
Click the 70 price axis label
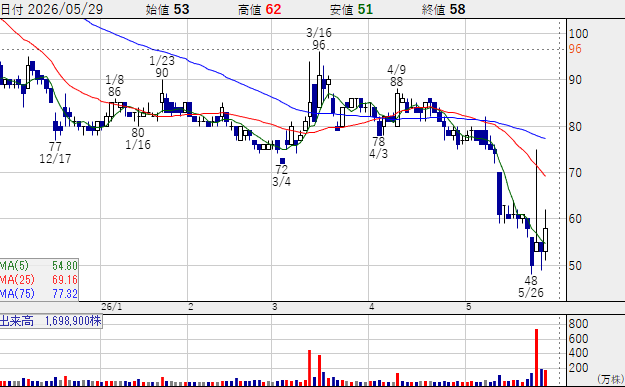point(575,173)
